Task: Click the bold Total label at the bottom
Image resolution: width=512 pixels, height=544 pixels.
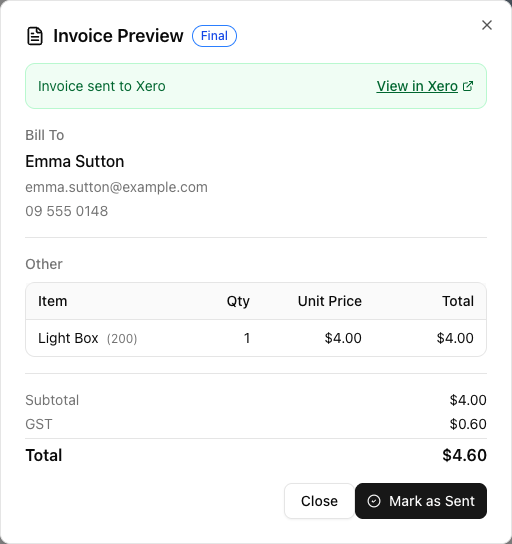Action: coord(44,455)
